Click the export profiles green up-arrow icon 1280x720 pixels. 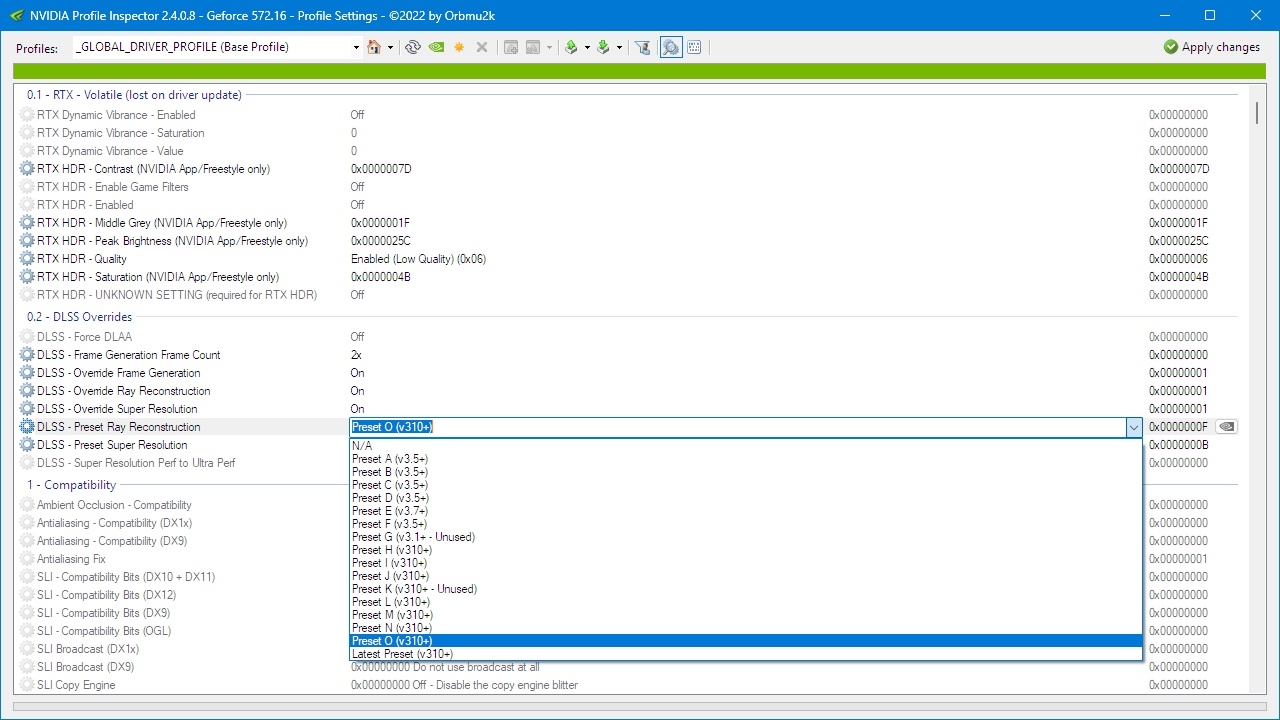tap(571, 47)
